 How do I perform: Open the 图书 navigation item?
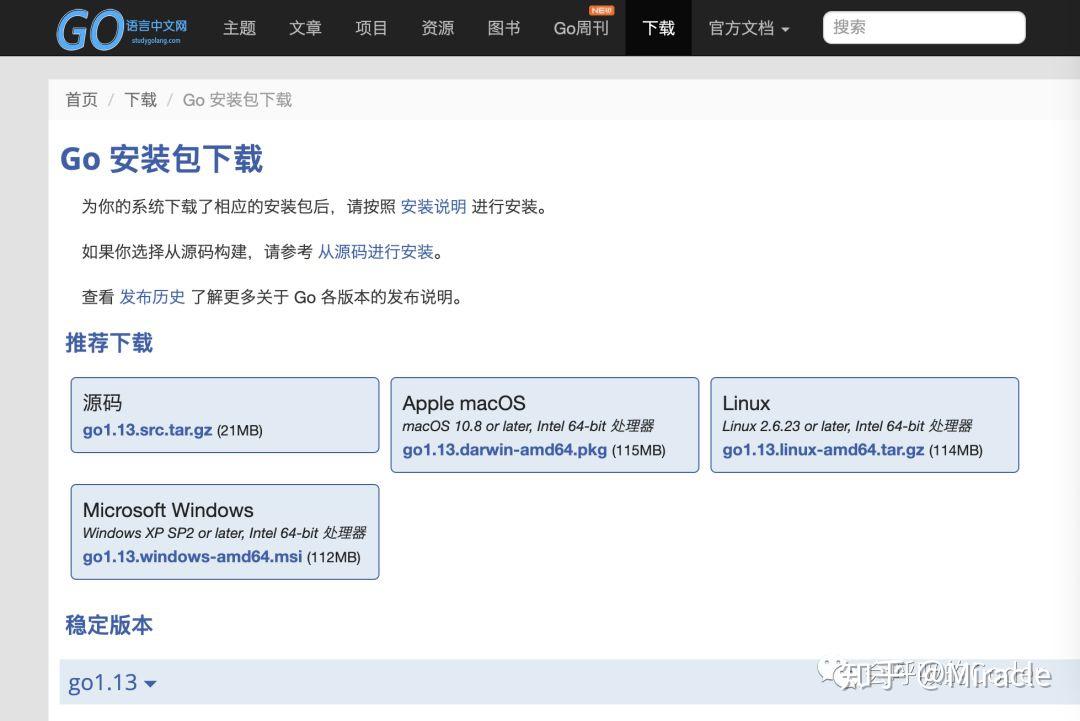503,28
